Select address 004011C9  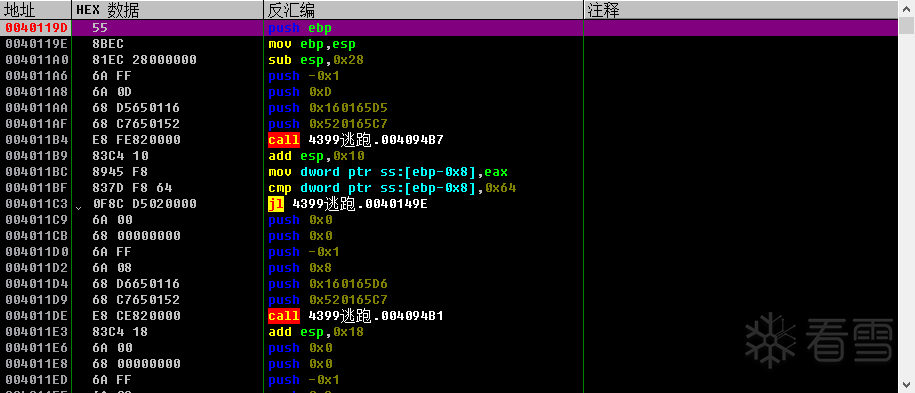click(36, 220)
